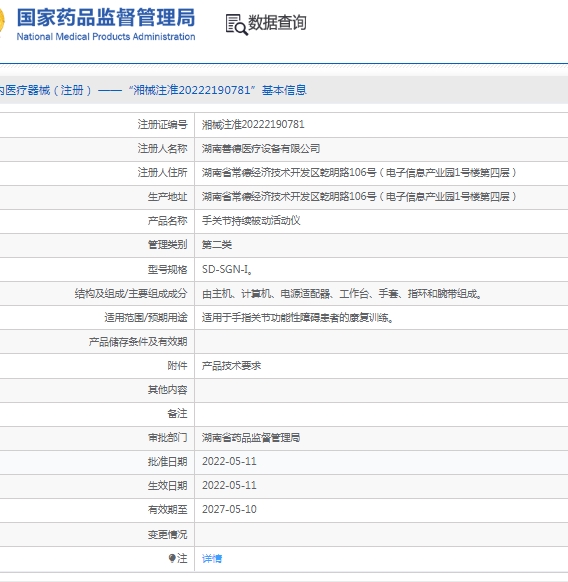Click the 有效期至 value 2027-05-10
Viewport: 568px width, 582px height.
(x=229, y=509)
